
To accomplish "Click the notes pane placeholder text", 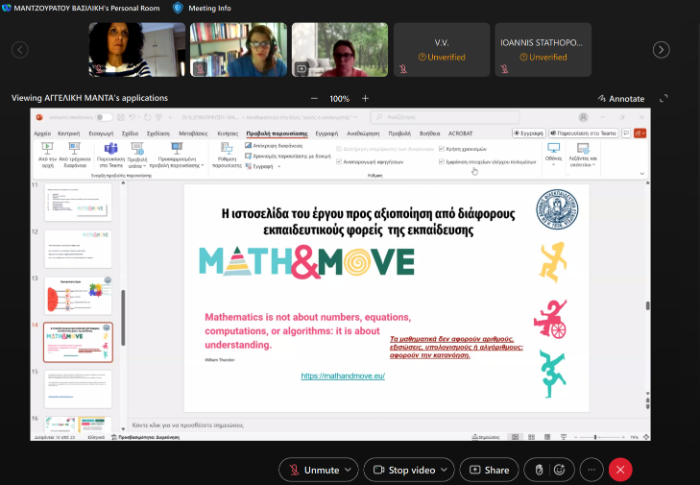I will pyautogui.click(x=188, y=425).
